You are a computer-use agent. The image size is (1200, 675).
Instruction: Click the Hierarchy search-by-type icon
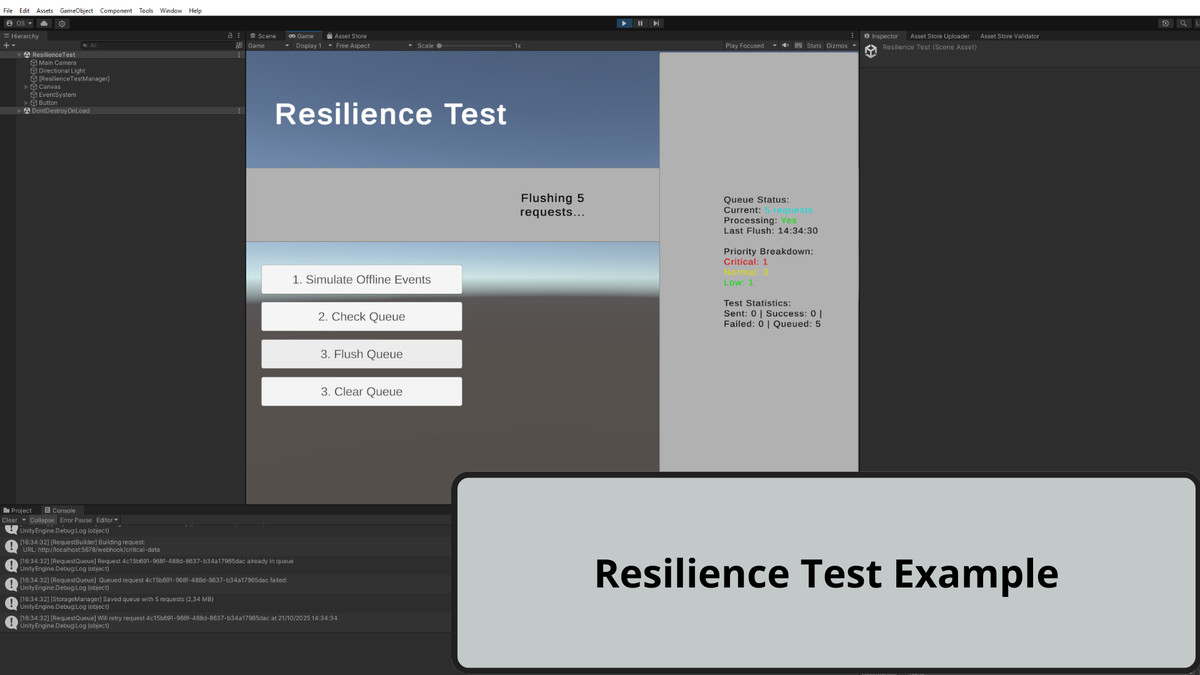pyautogui.click(x=238, y=45)
